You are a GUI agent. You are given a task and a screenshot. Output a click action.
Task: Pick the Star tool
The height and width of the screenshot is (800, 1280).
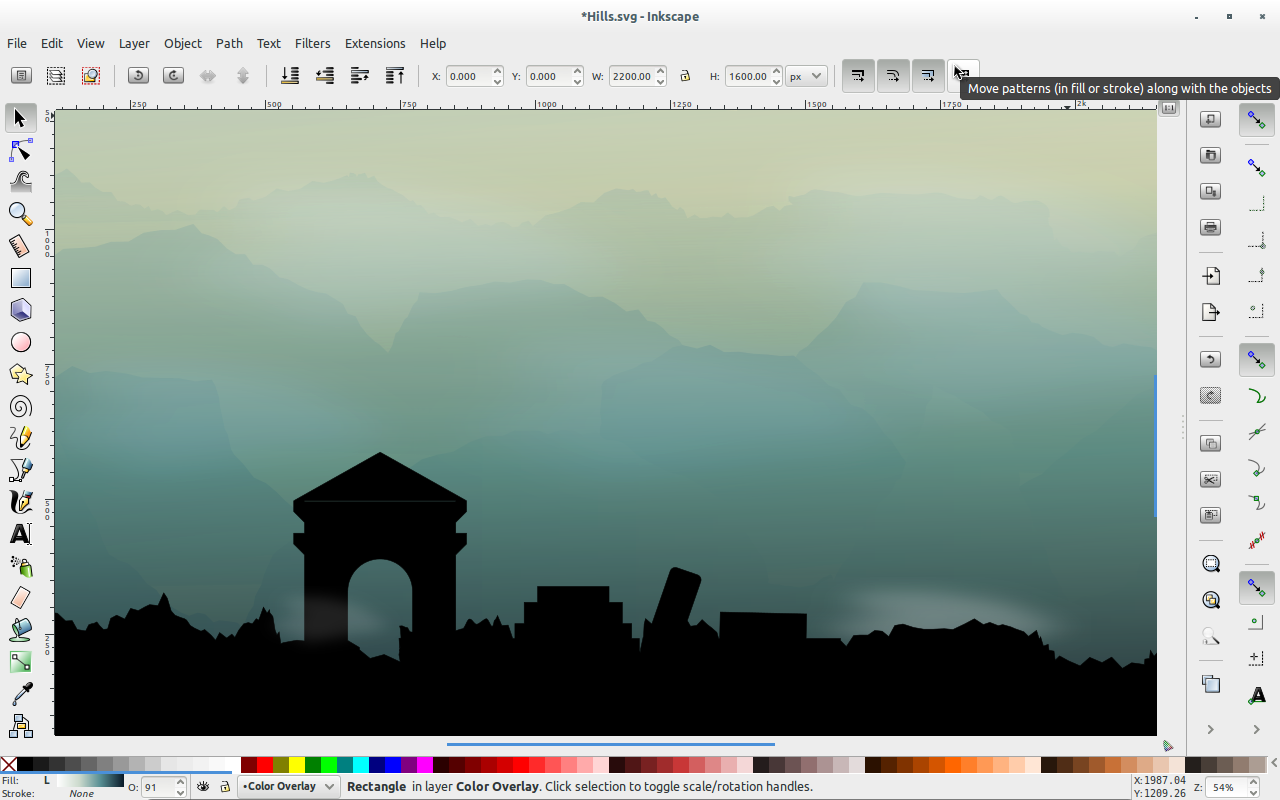click(x=20, y=374)
